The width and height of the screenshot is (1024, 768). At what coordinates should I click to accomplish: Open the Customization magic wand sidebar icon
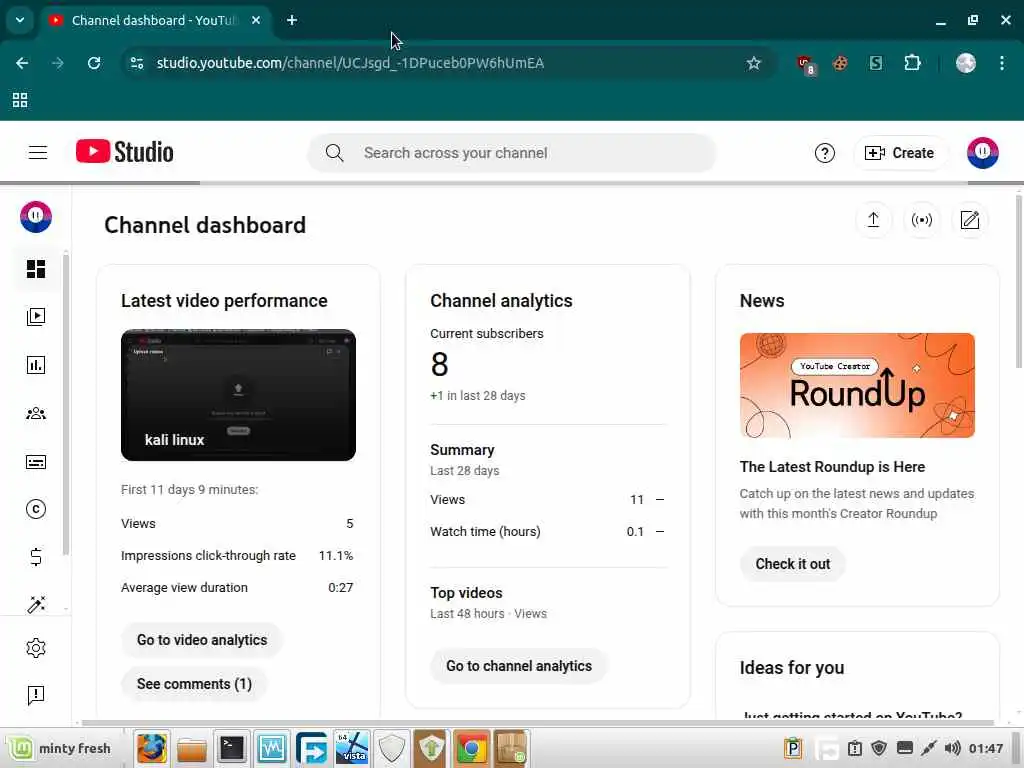36,604
